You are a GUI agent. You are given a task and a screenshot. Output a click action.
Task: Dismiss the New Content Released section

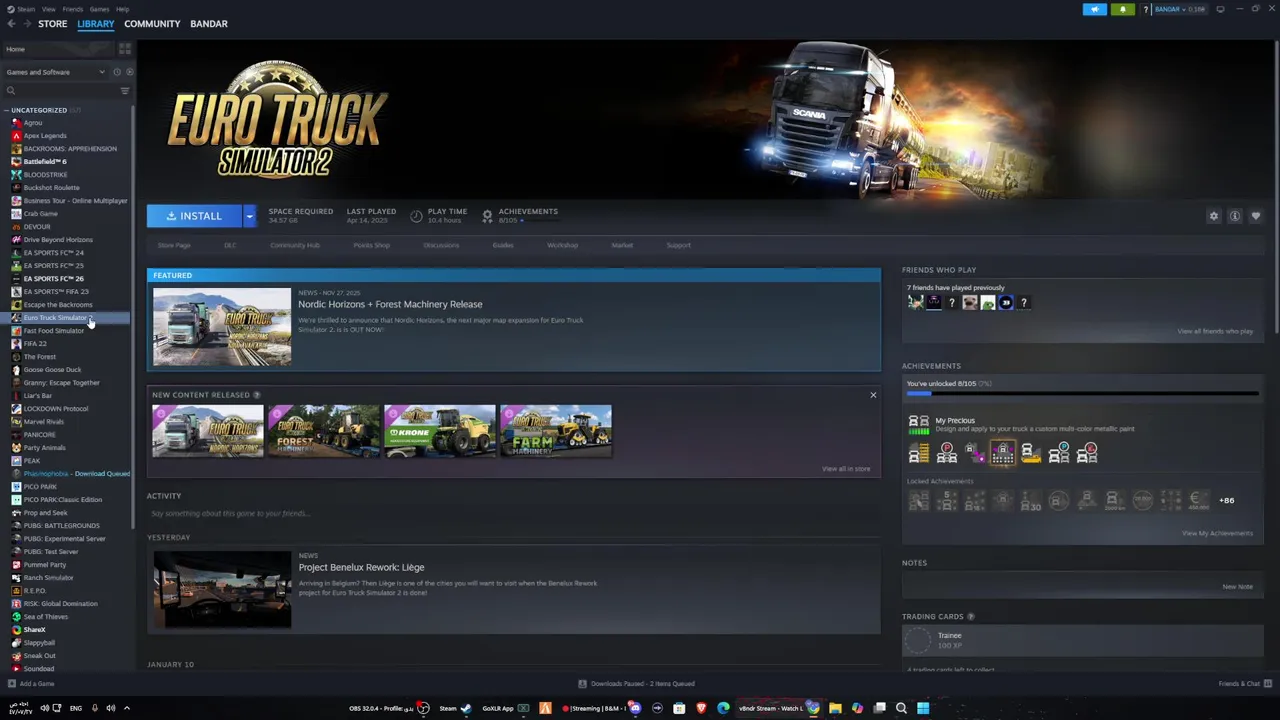873,395
